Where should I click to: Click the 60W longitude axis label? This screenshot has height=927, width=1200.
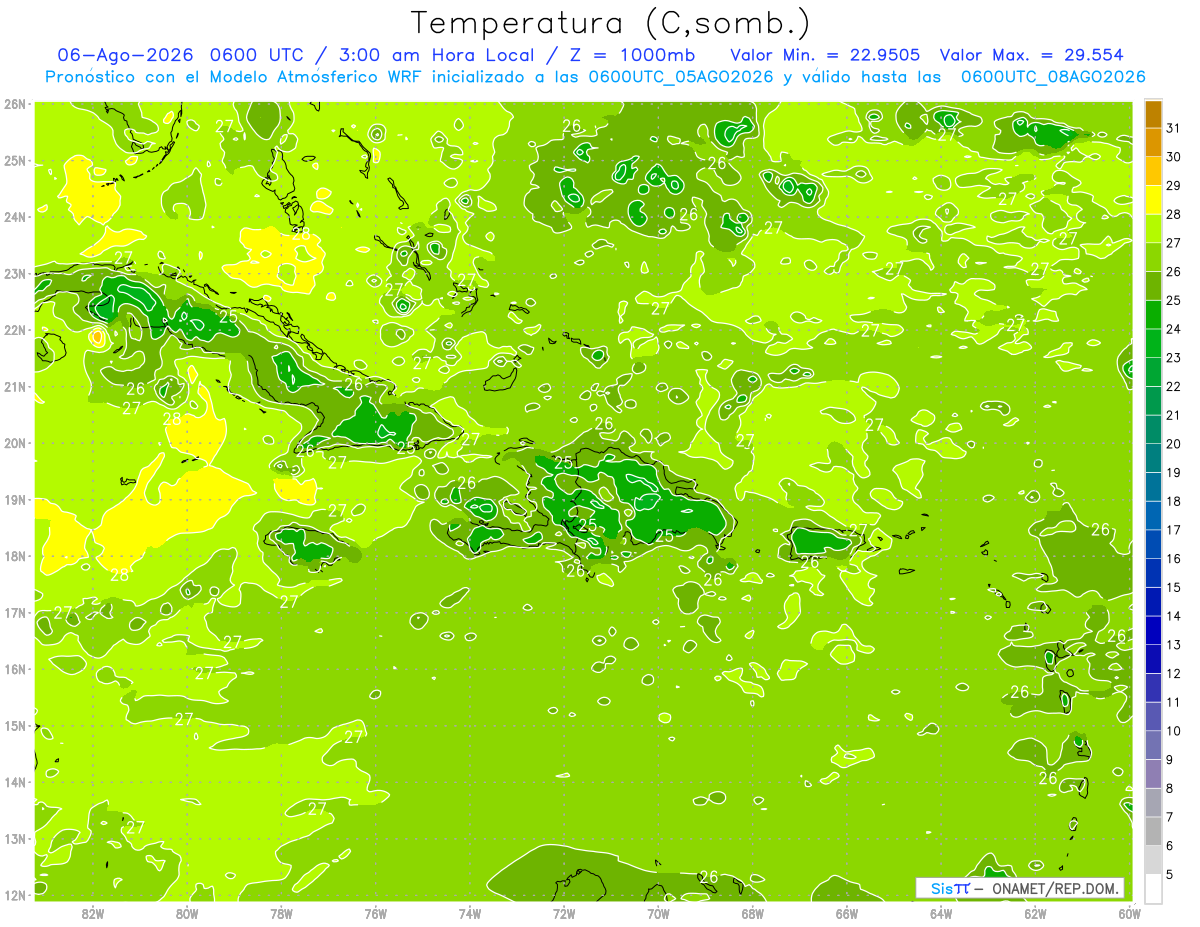(x=1129, y=913)
